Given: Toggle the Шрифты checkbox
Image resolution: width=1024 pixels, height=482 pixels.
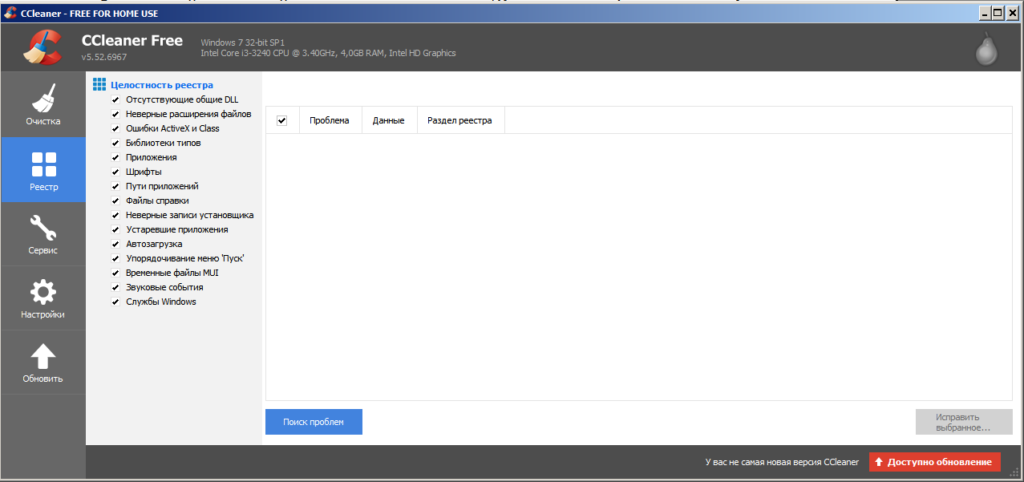Looking at the screenshot, I should (x=116, y=172).
